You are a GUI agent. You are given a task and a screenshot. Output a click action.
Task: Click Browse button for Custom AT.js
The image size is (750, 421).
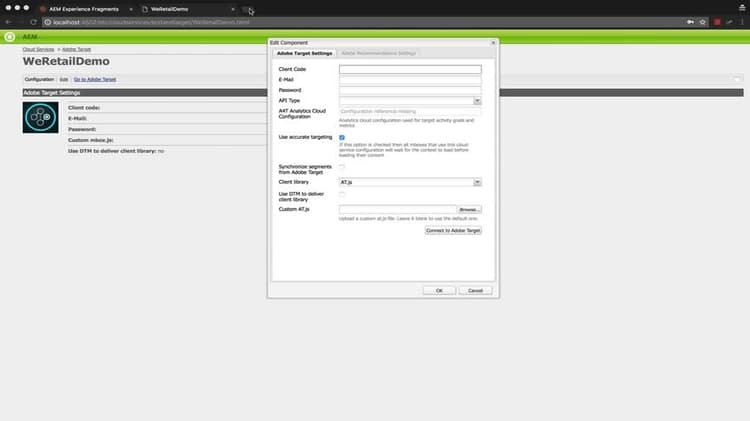pyautogui.click(x=469, y=210)
